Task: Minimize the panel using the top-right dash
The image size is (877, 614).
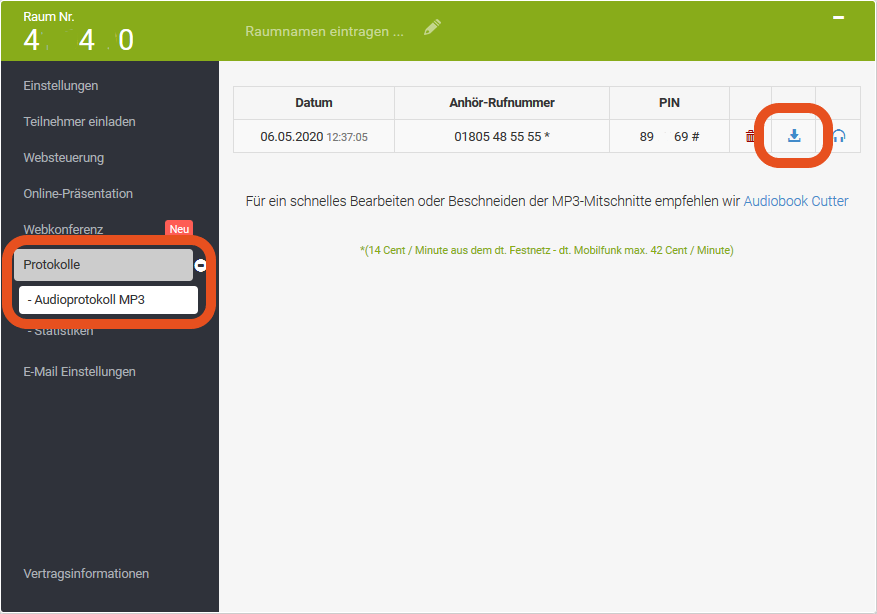Action: [838, 18]
